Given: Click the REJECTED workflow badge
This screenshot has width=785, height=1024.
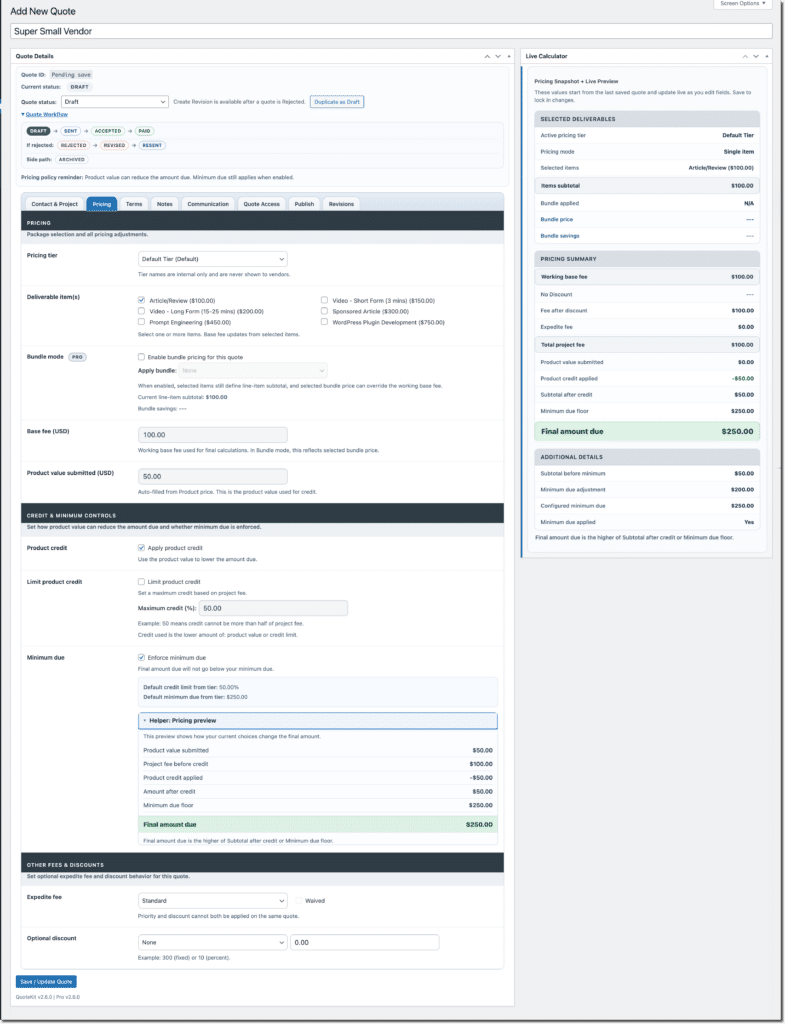Looking at the screenshot, I should [73, 146].
